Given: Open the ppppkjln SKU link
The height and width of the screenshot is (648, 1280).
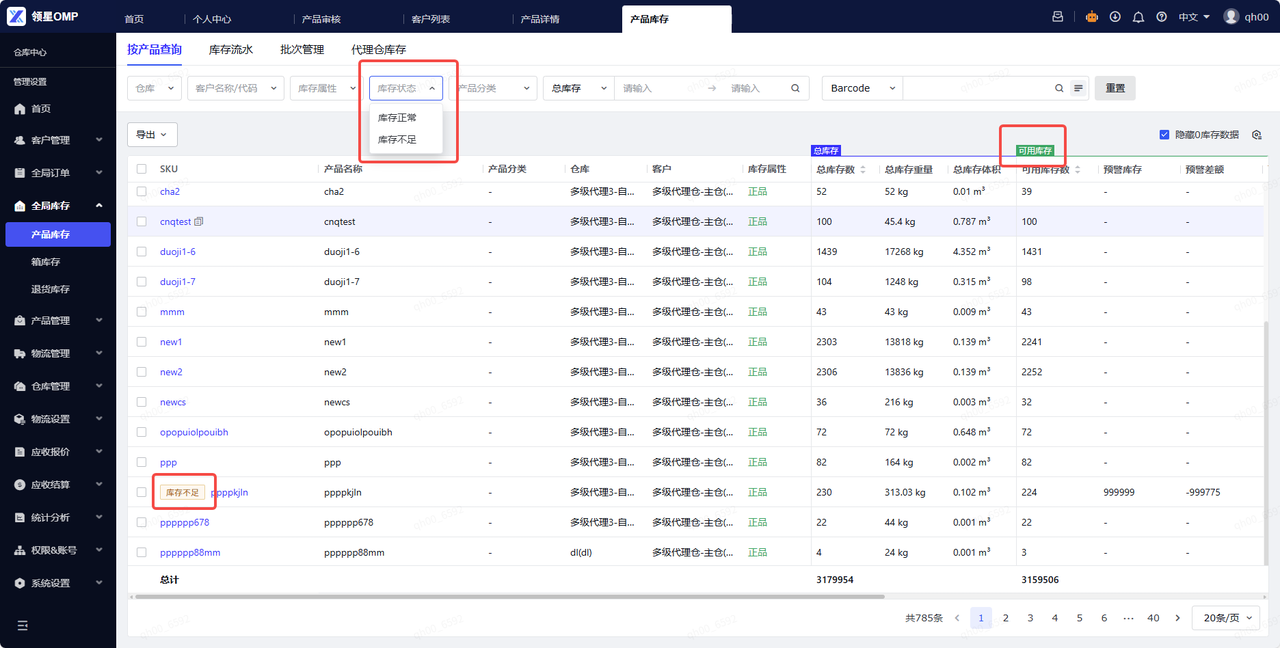Looking at the screenshot, I should coord(229,492).
